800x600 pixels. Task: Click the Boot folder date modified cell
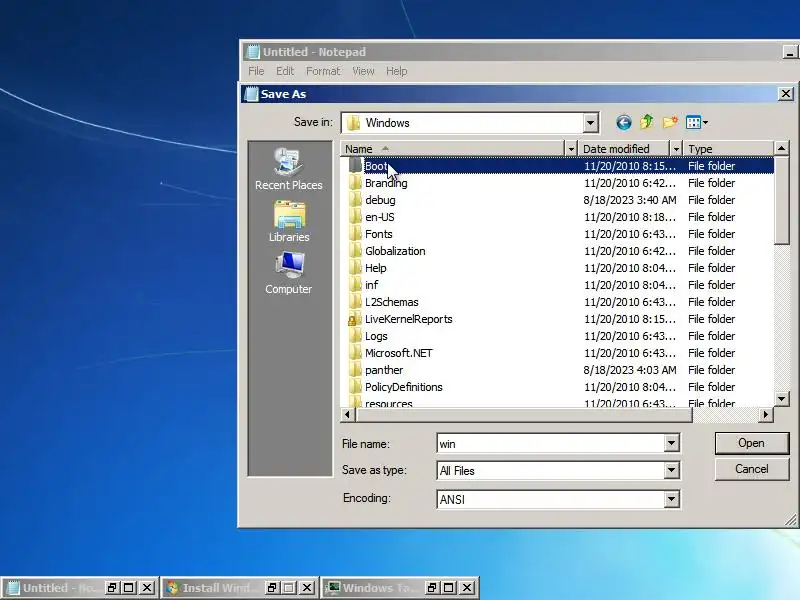(x=630, y=166)
